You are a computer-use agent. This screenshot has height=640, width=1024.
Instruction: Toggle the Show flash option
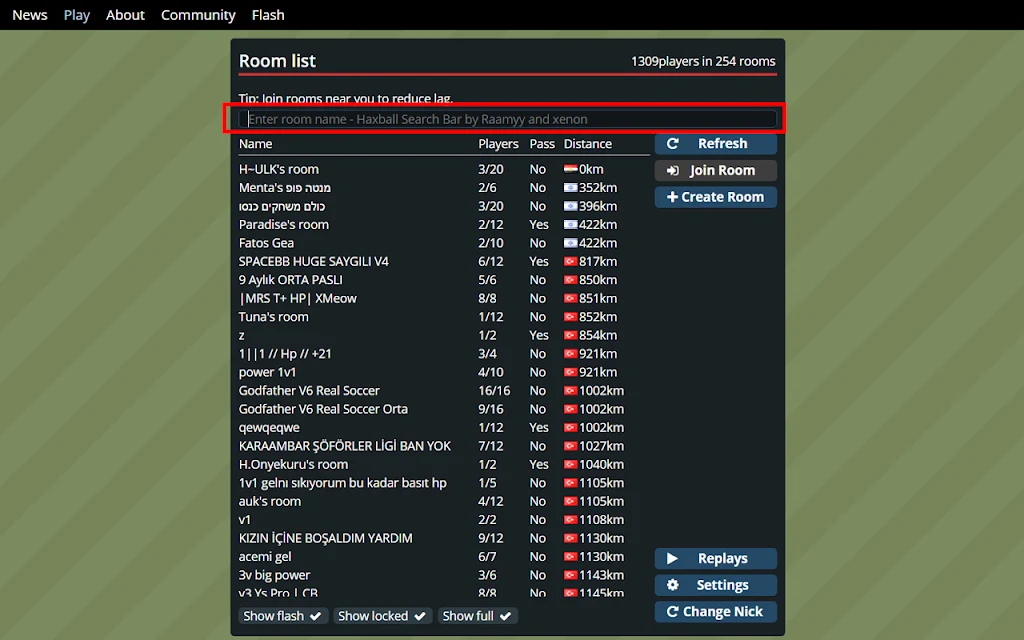(282, 616)
